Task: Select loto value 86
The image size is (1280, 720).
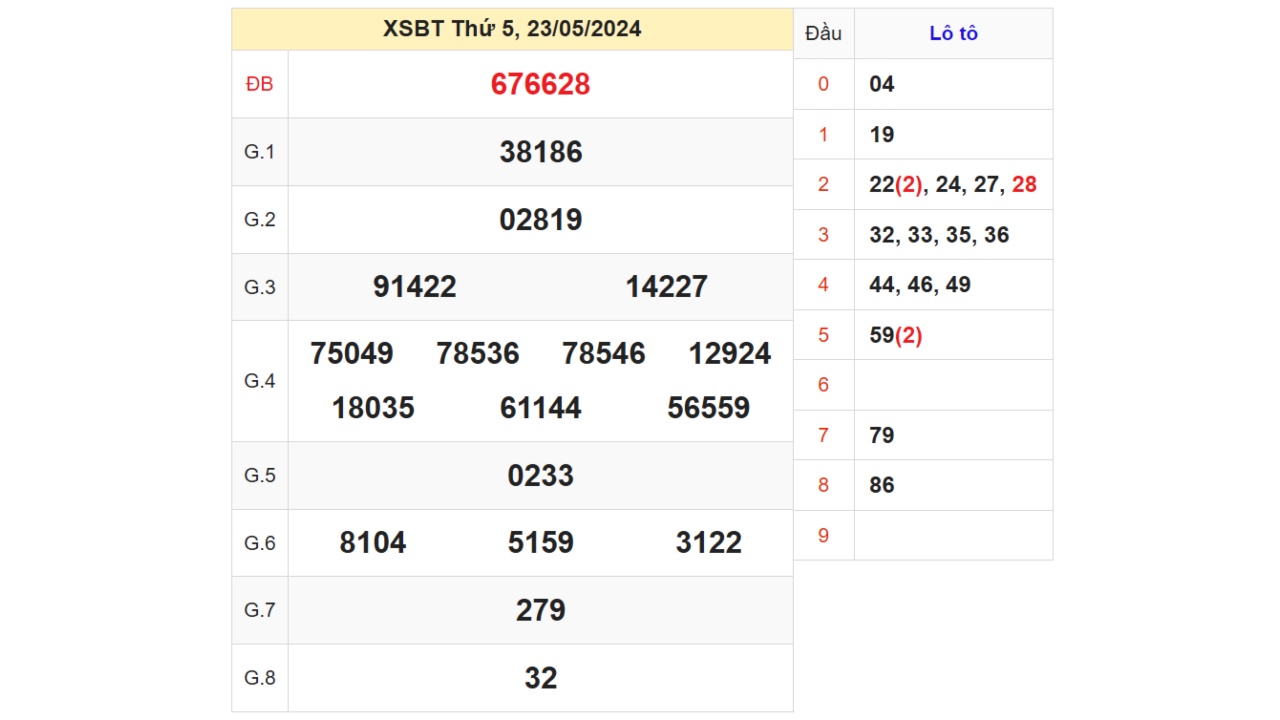Action: coord(882,485)
